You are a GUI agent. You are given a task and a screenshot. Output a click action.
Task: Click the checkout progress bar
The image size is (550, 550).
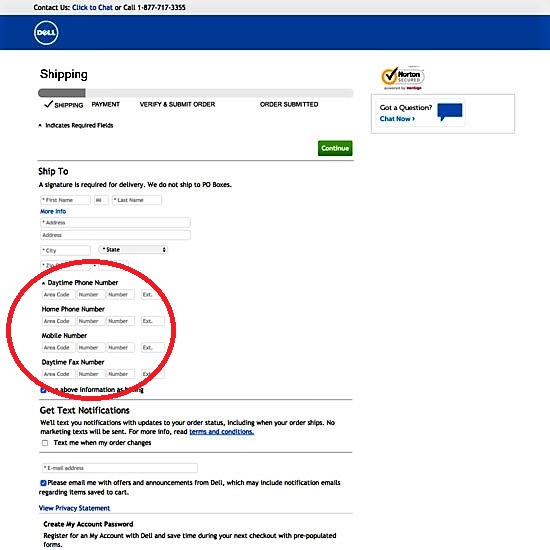click(x=196, y=93)
